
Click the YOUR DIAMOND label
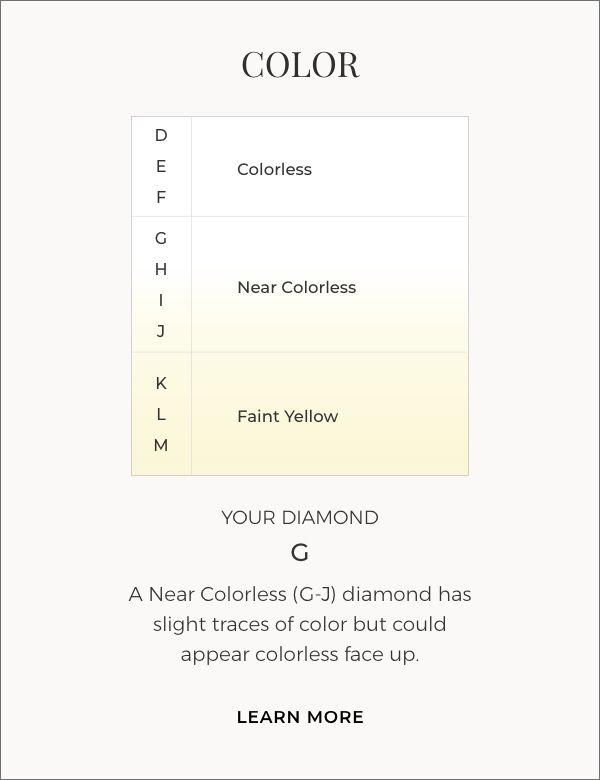point(300,517)
